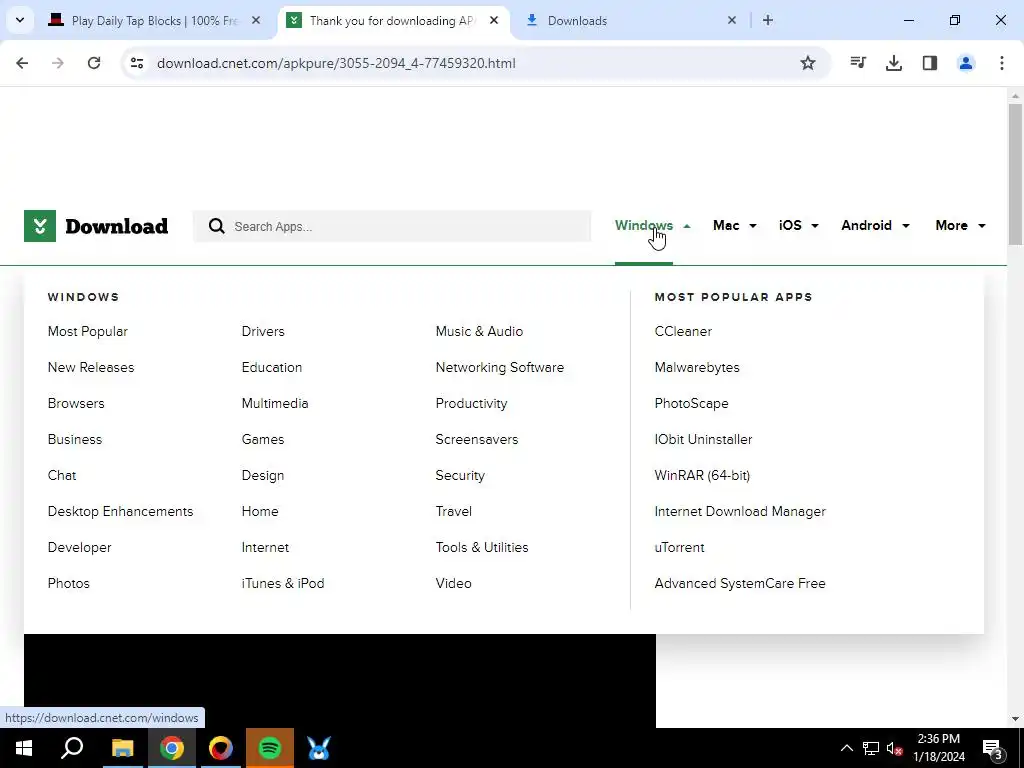Viewport: 1024px width, 768px height.
Task: Open tab search dropdown arrow
Action: point(20,20)
